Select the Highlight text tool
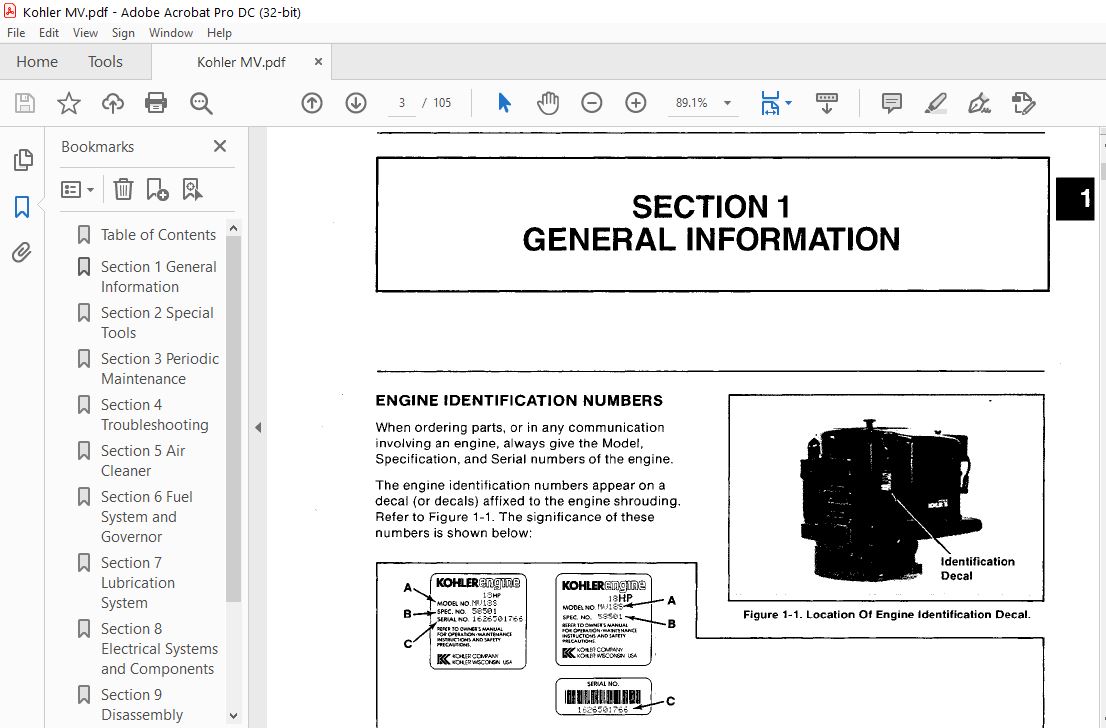Screen dimensions: 1106x728 point(935,103)
